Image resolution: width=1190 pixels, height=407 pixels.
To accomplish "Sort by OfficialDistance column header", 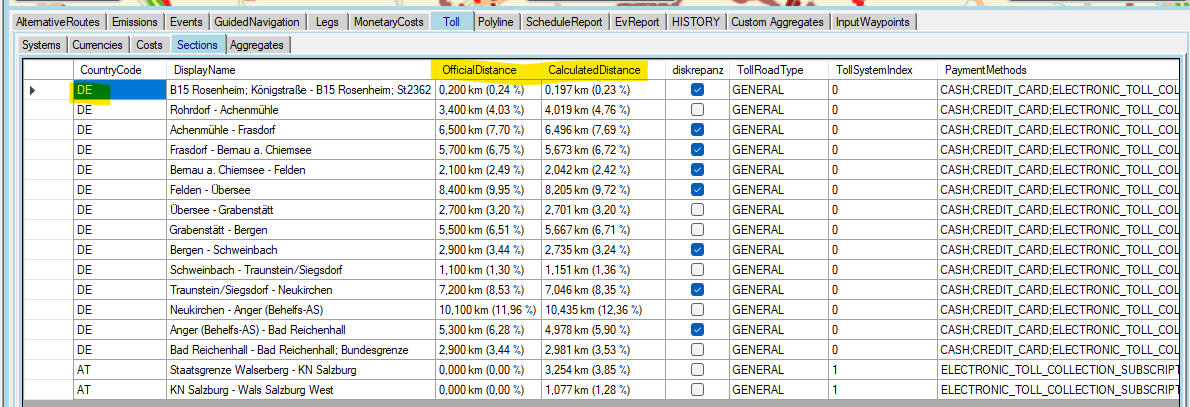I will (x=479, y=70).
